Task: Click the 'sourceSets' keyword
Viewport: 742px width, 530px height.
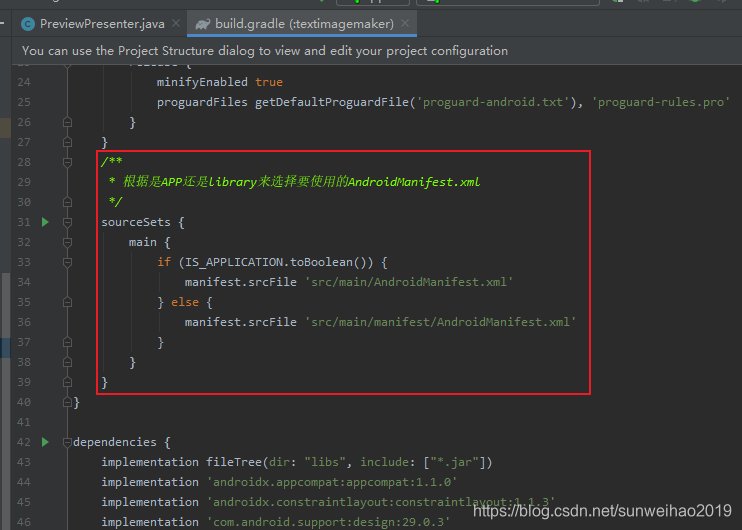Action: (136, 222)
